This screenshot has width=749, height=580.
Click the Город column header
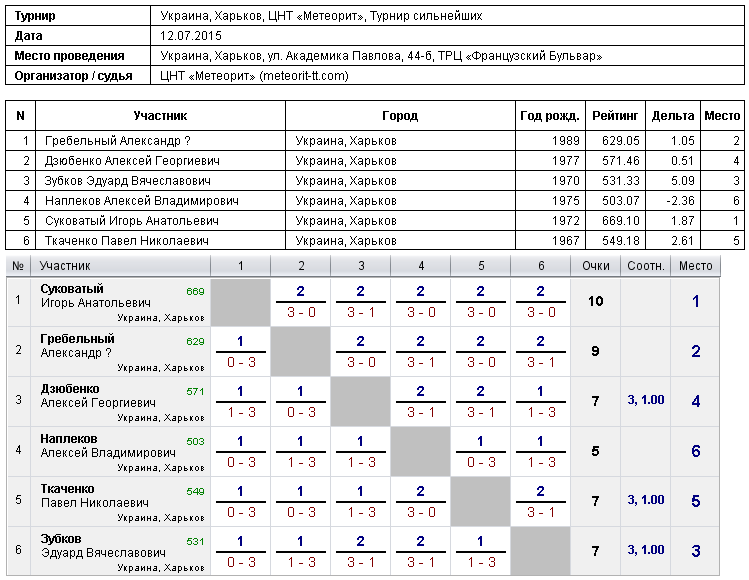(x=400, y=116)
